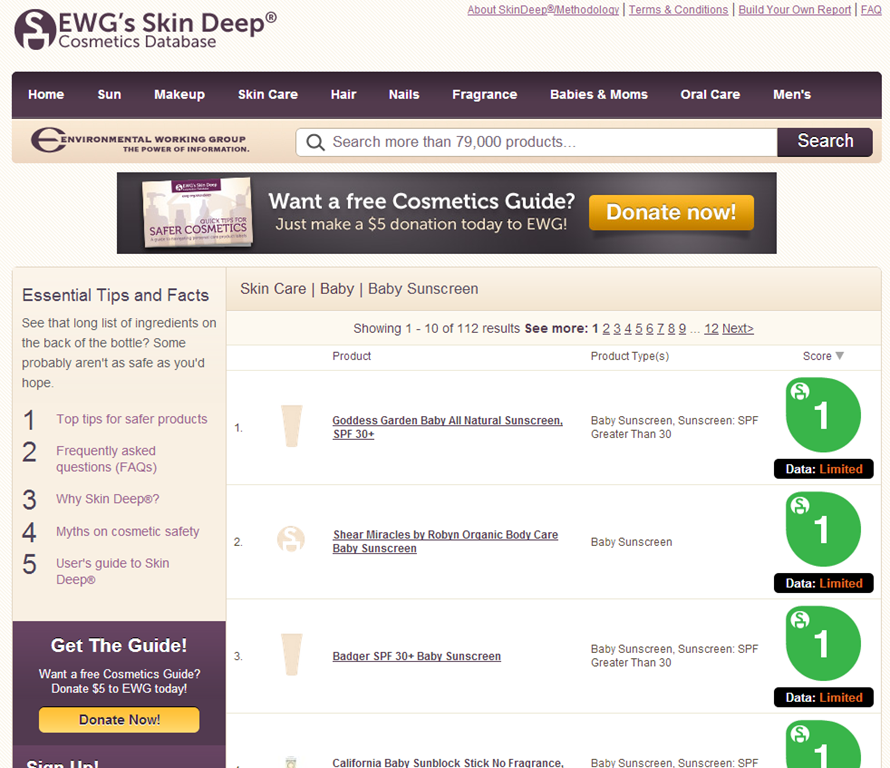Image resolution: width=890 pixels, height=768 pixels.
Task: Click Baby Sunscreen in the breadcrumb
Action: [x=423, y=289]
